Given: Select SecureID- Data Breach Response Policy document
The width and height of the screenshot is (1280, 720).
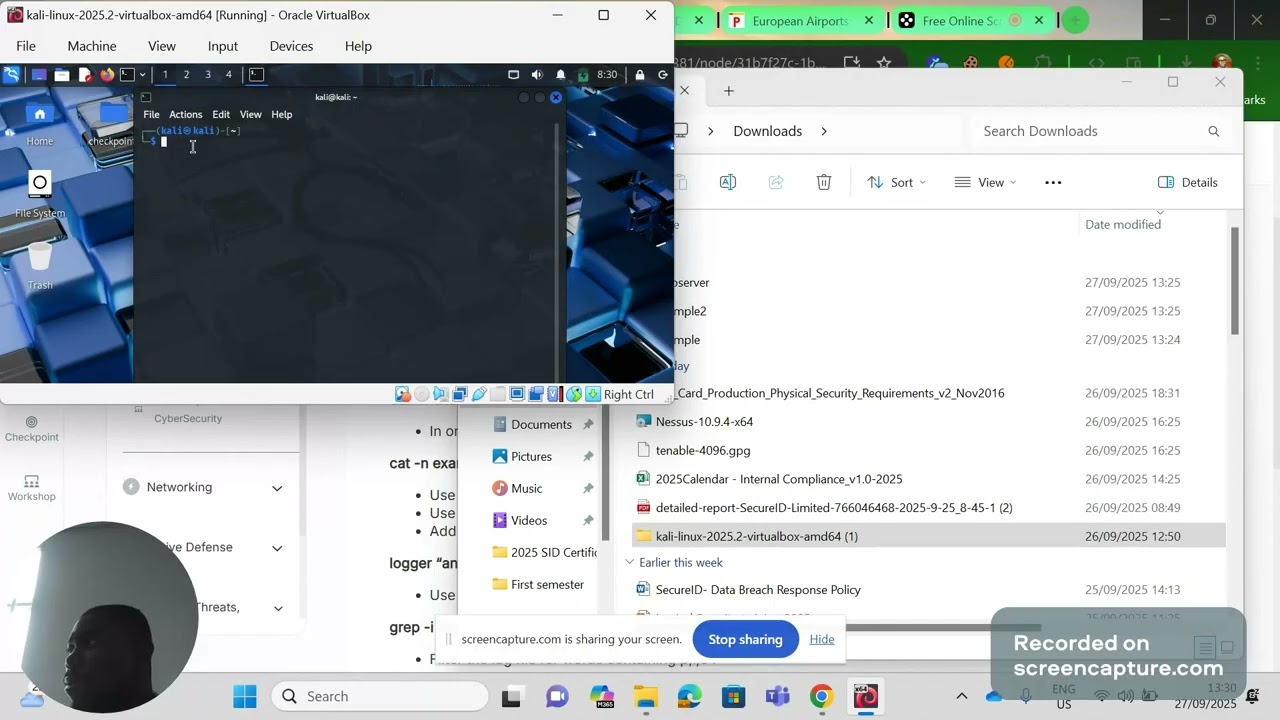Looking at the screenshot, I should point(758,590).
